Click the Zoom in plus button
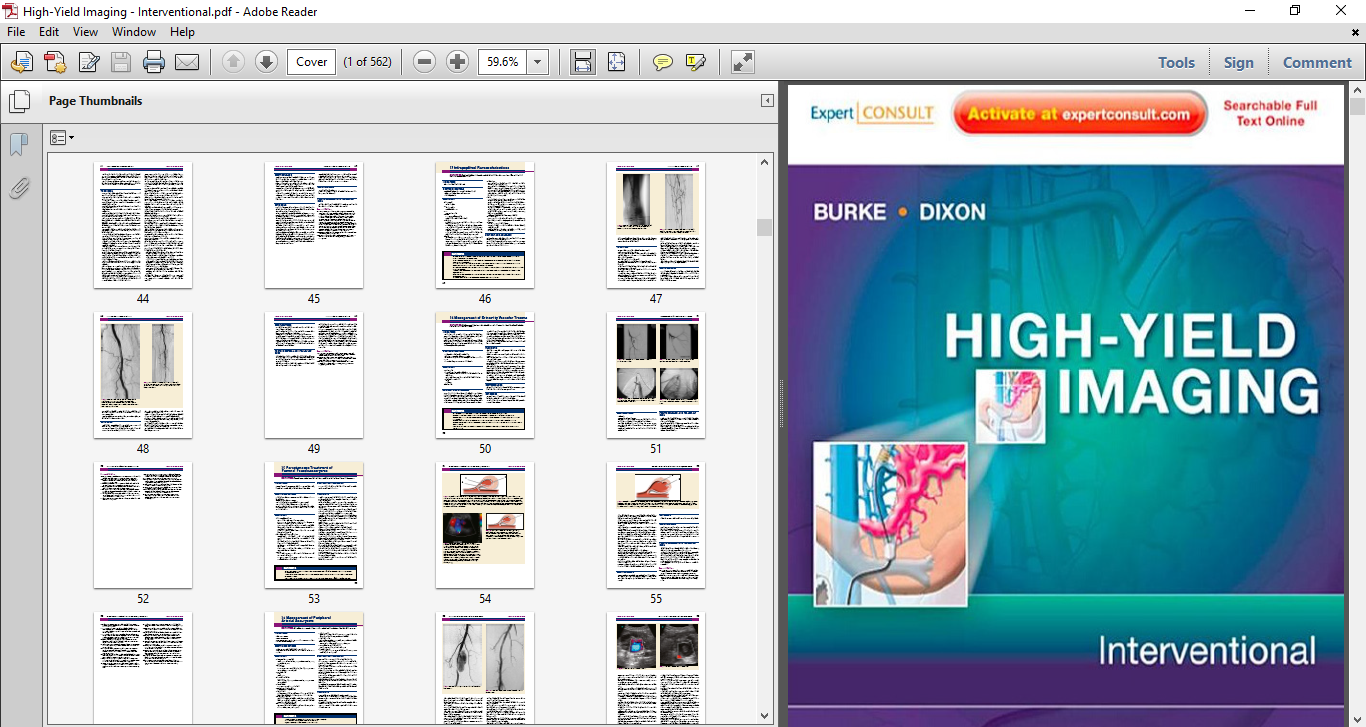Viewport: 1366px width, 727px height. (457, 62)
